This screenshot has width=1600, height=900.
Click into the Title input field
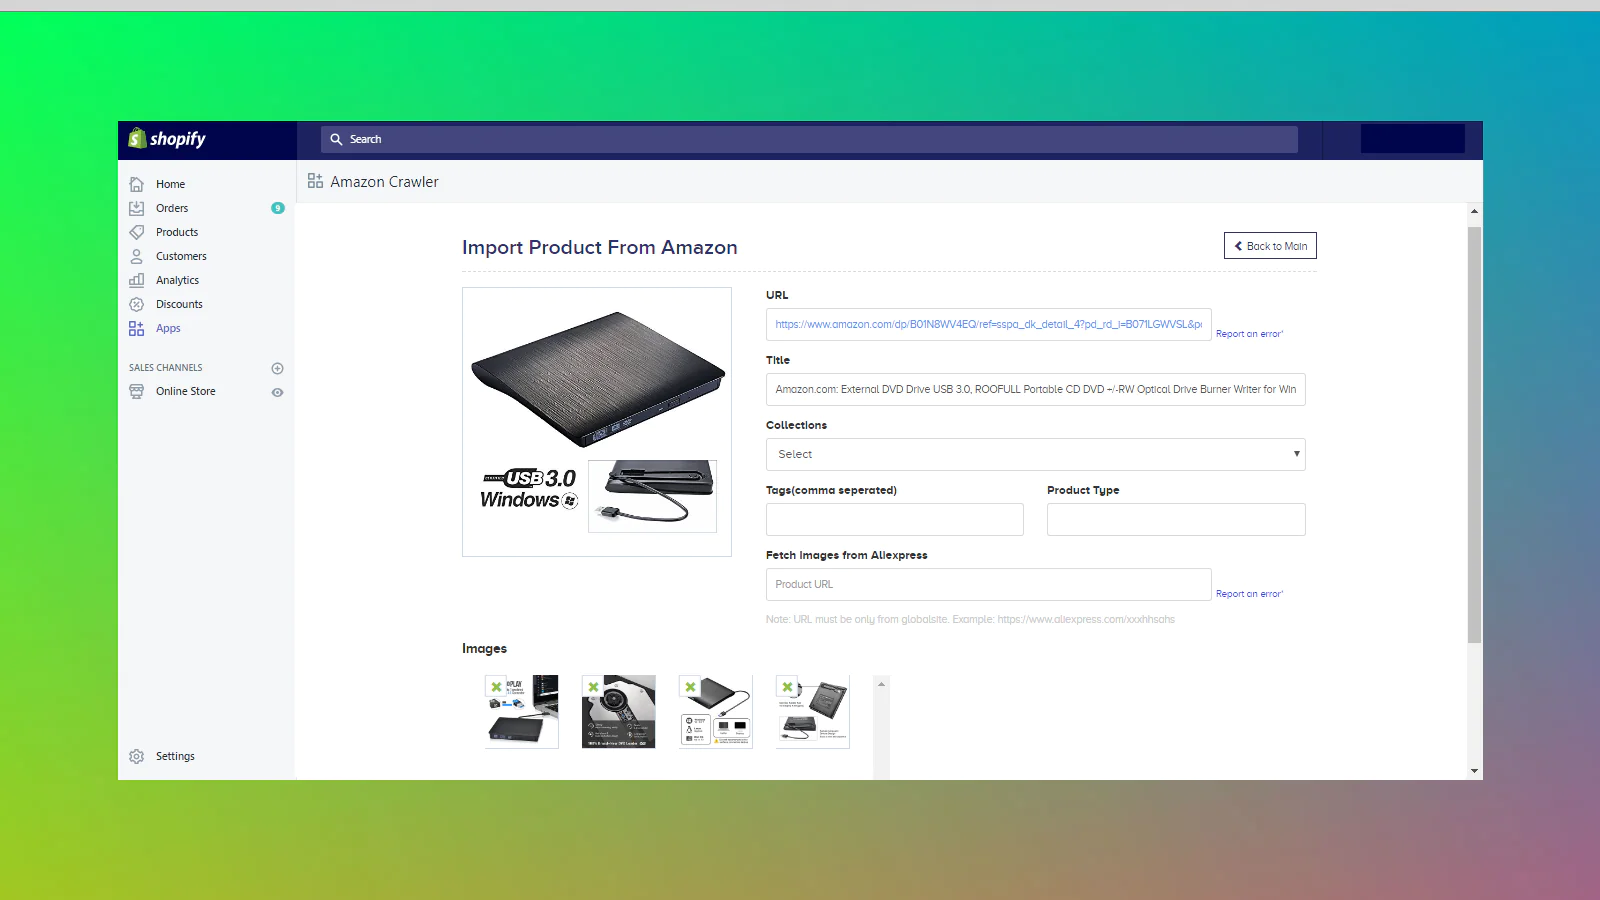point(1035,389)
